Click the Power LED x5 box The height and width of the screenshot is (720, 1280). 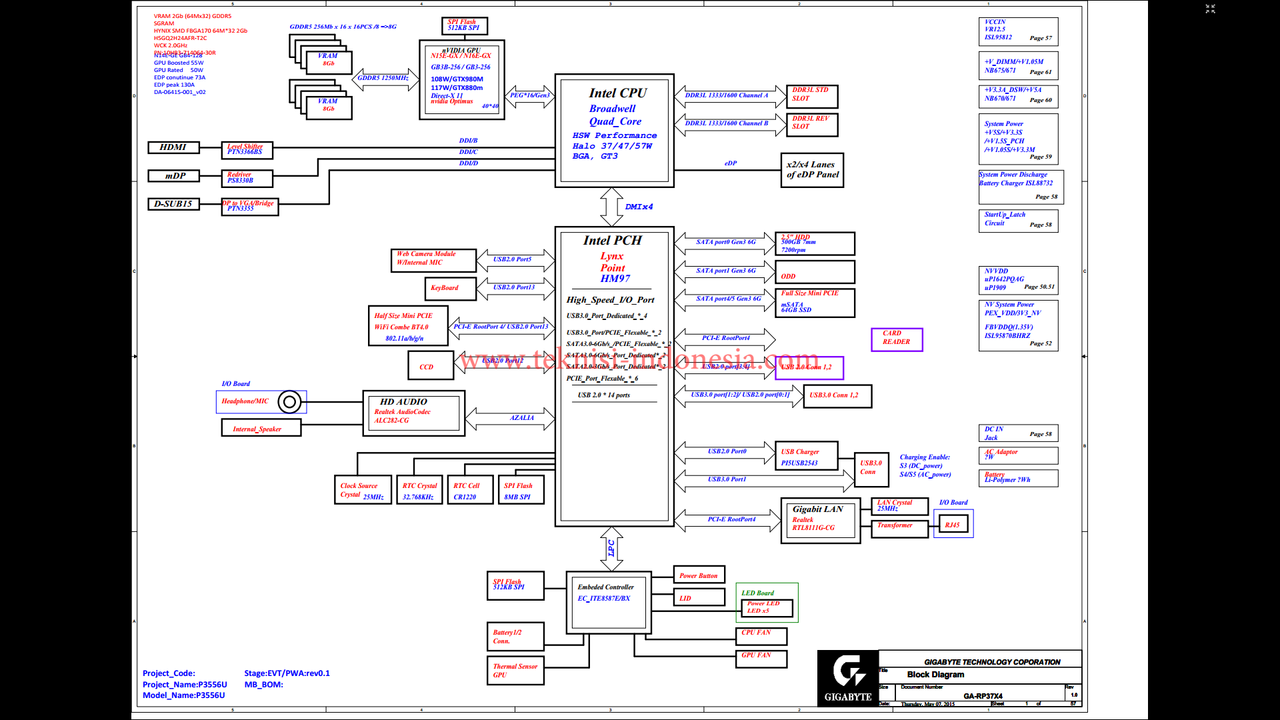[x=767, y=608]
